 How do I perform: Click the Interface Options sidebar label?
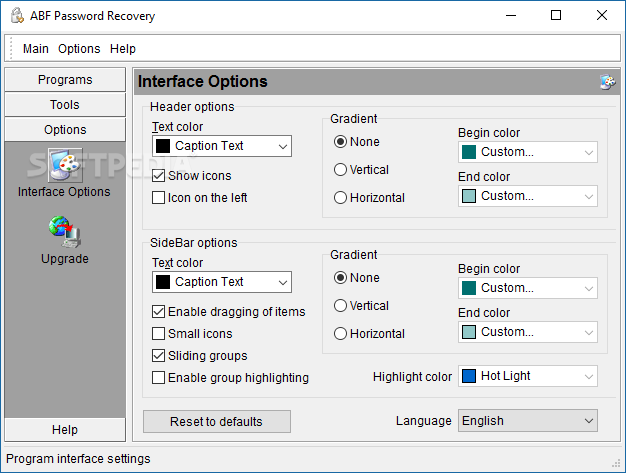(64, 192)
